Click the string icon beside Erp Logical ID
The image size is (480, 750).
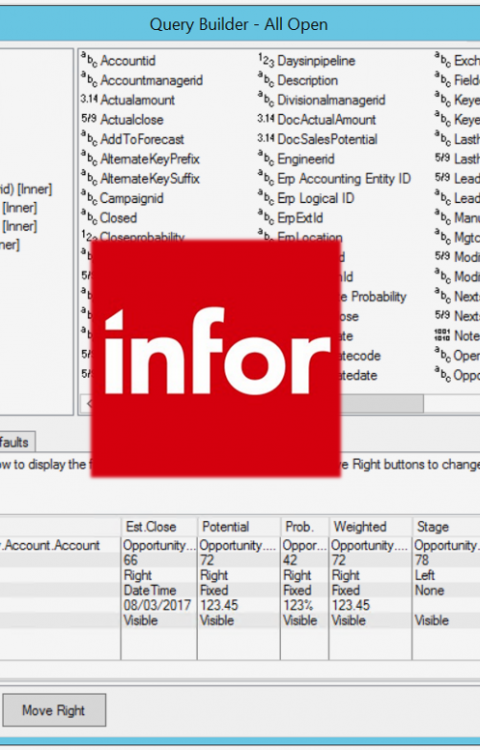[266, 198]
